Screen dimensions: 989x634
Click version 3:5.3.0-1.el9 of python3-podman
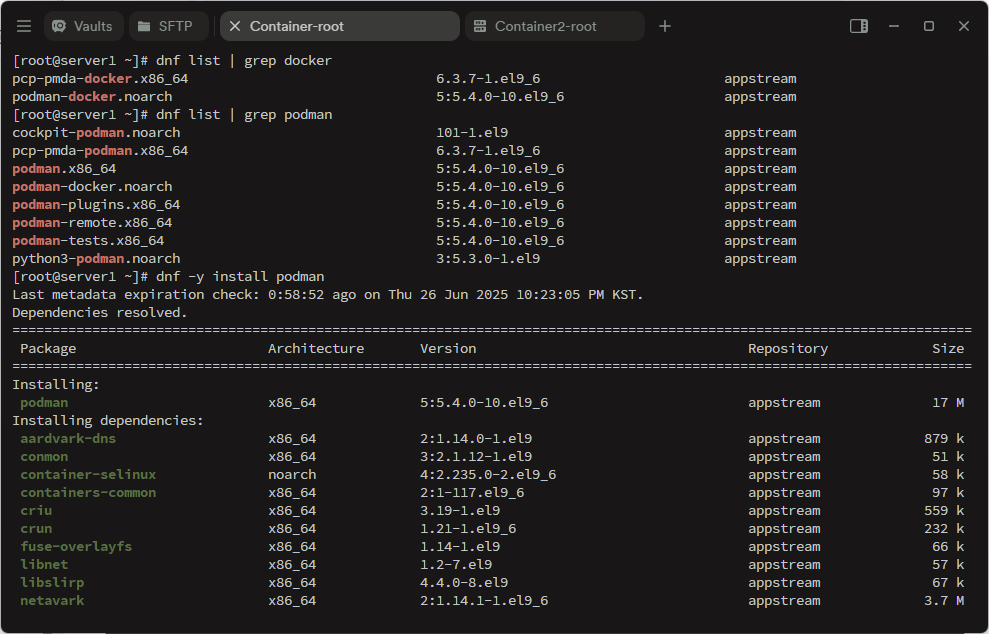coord(488,259)
